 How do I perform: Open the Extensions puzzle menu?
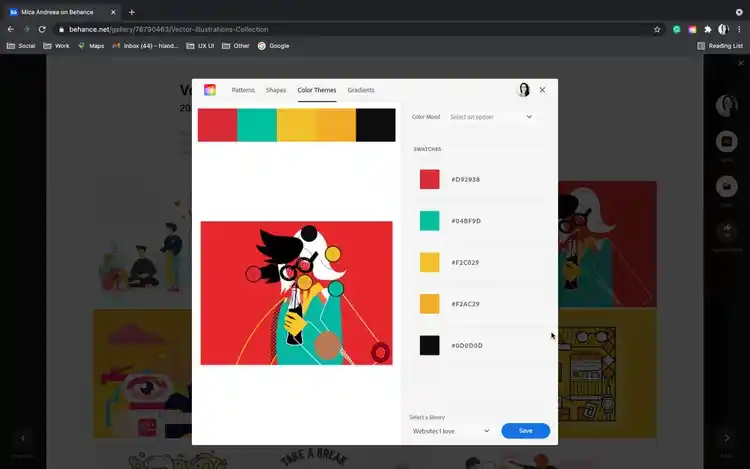coord(708,29)
